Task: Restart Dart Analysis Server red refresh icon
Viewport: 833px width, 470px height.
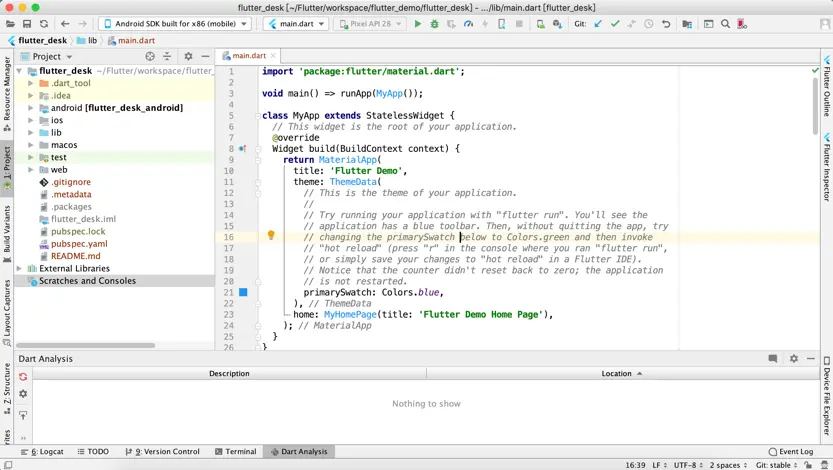Action: click(23, 377)
